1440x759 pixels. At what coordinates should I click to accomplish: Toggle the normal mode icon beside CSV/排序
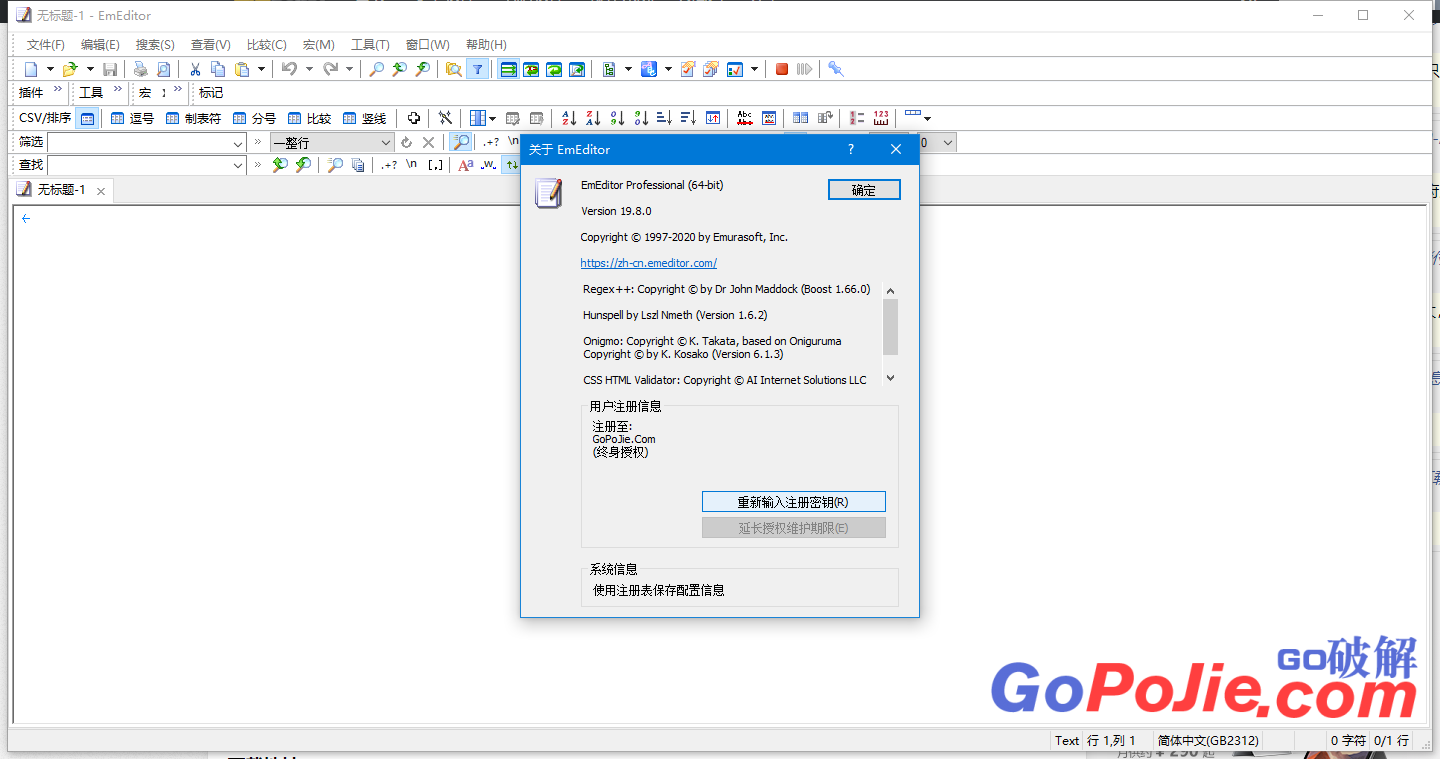(87, 118)
